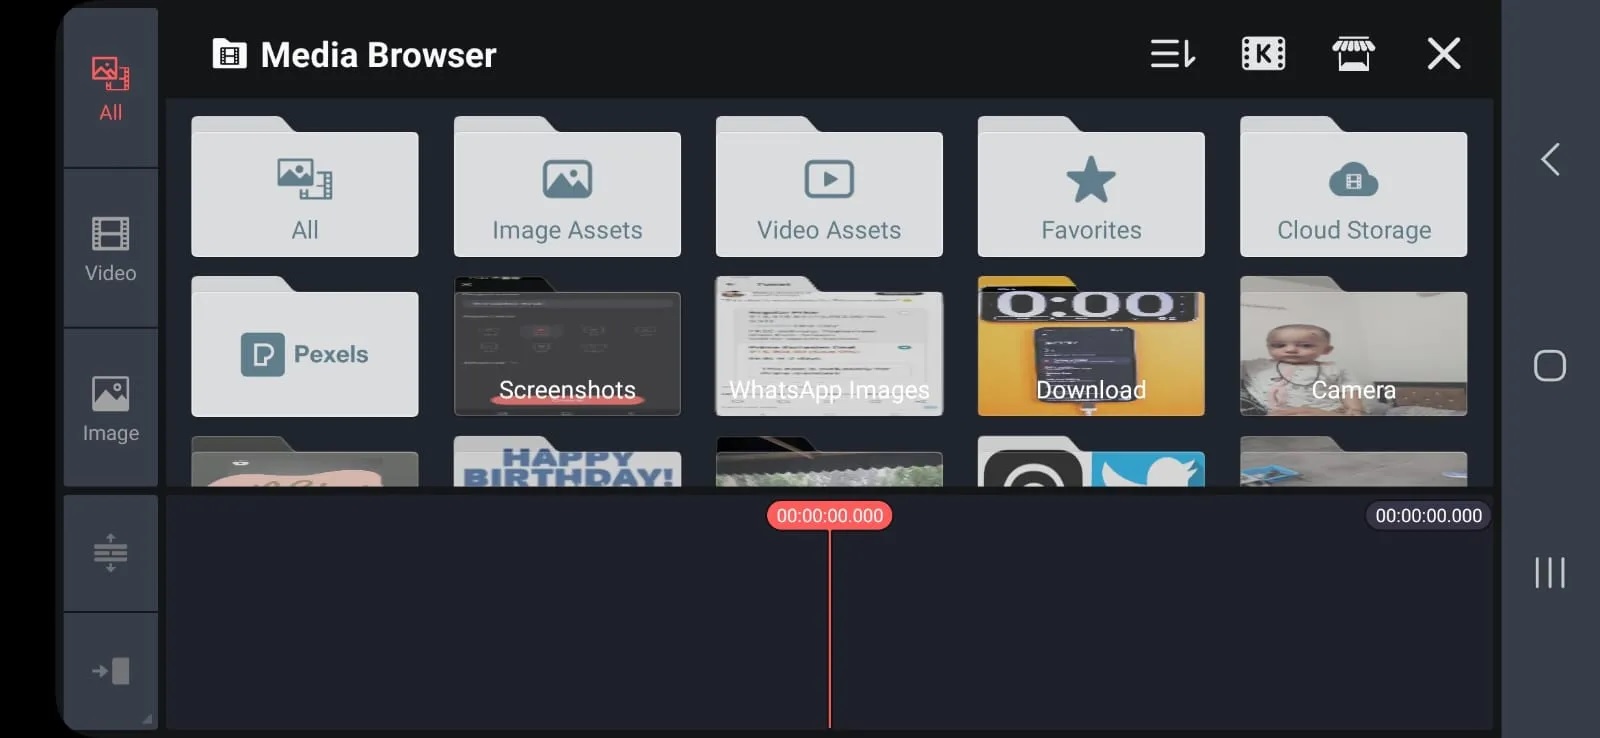Open the Pexels stock media folder
The width and height of the screenshot is (1600, 738).
tap(305, 353)
